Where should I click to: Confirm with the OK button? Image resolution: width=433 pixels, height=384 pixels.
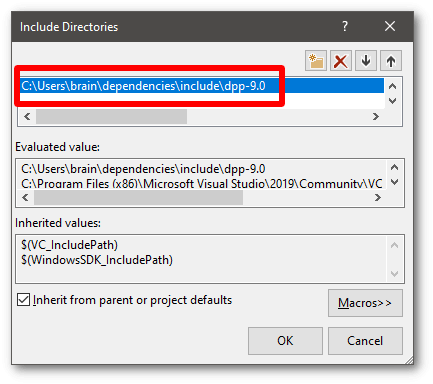pyautogui.click(x=285, y=341)
